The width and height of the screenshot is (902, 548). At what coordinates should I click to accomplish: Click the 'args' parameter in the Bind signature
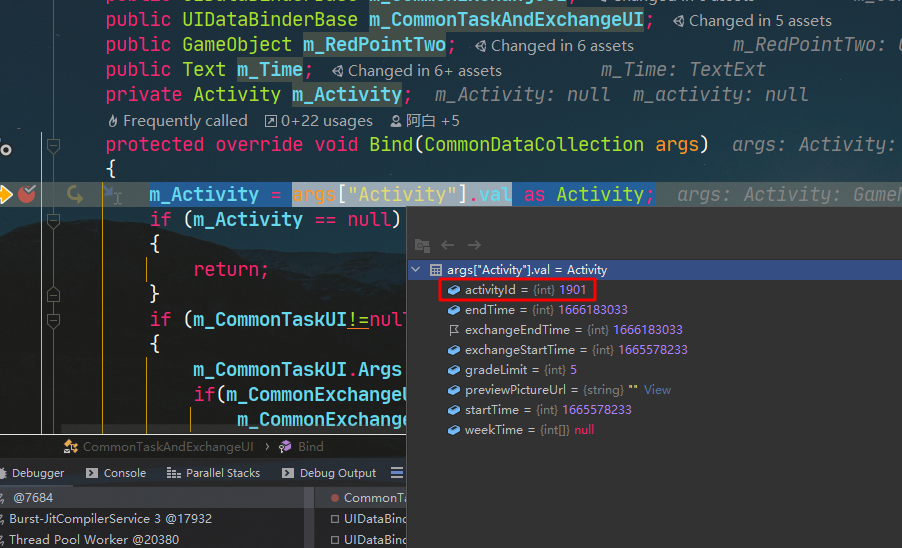point(676,144)
